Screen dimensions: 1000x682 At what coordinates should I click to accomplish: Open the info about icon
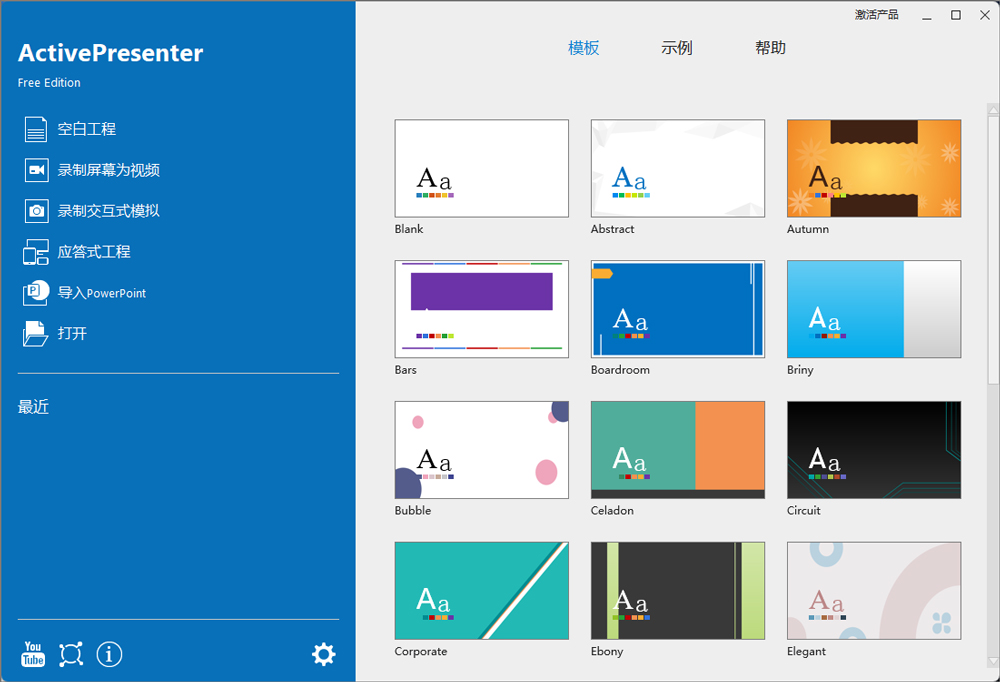click(x=109, y=654)
